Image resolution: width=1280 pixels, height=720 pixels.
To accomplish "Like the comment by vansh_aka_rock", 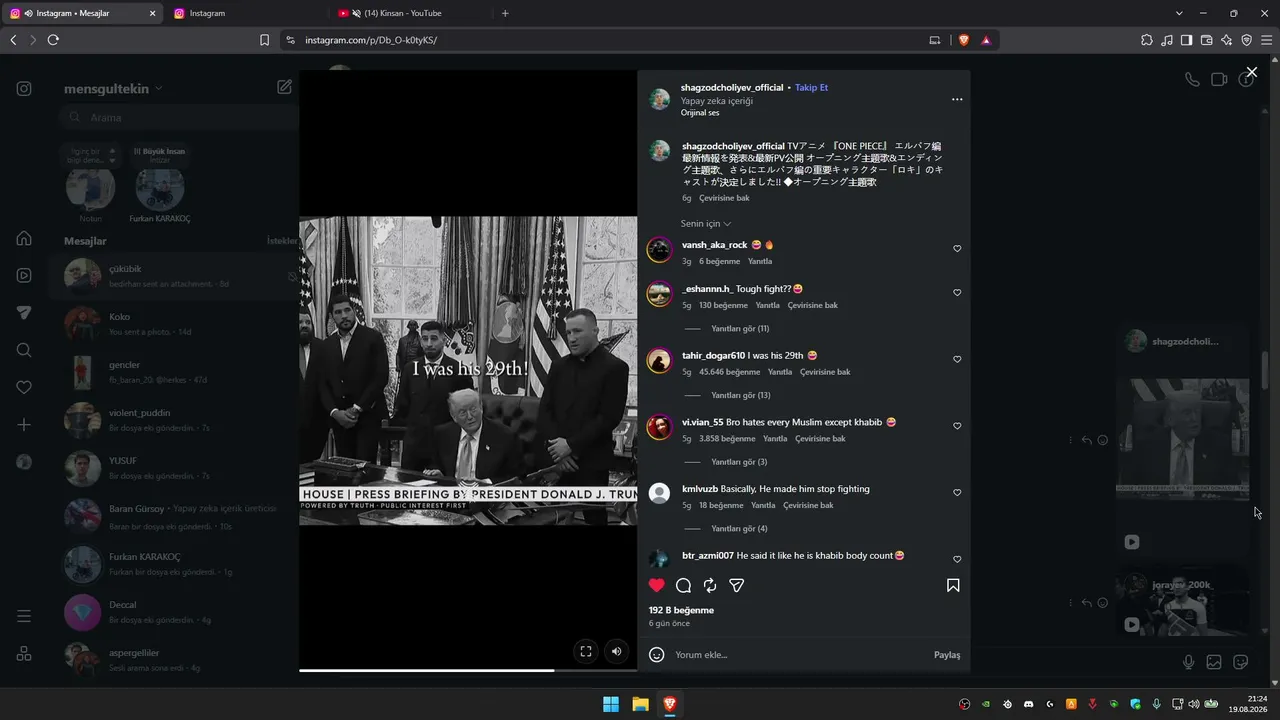I will click(957, 249).
